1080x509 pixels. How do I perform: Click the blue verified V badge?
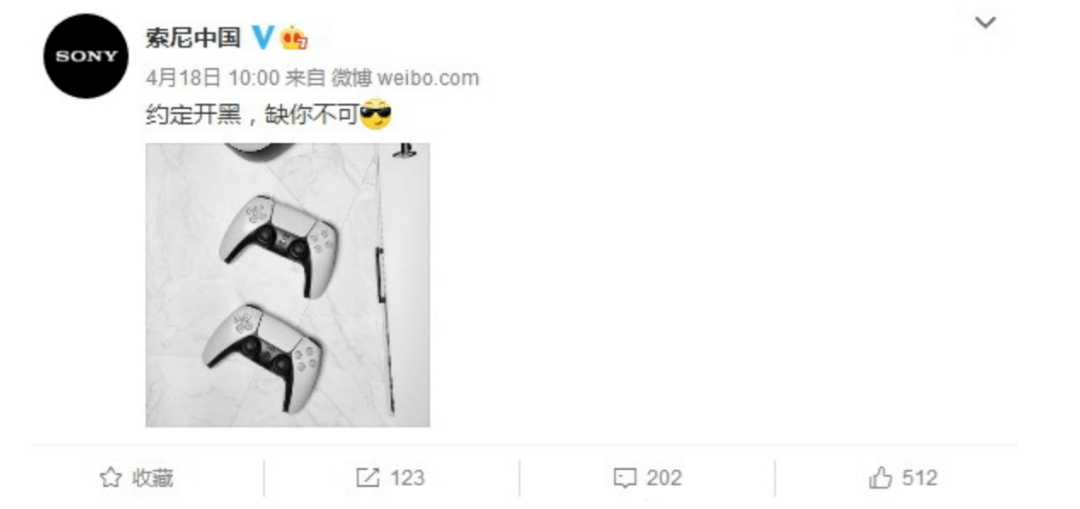262,38
